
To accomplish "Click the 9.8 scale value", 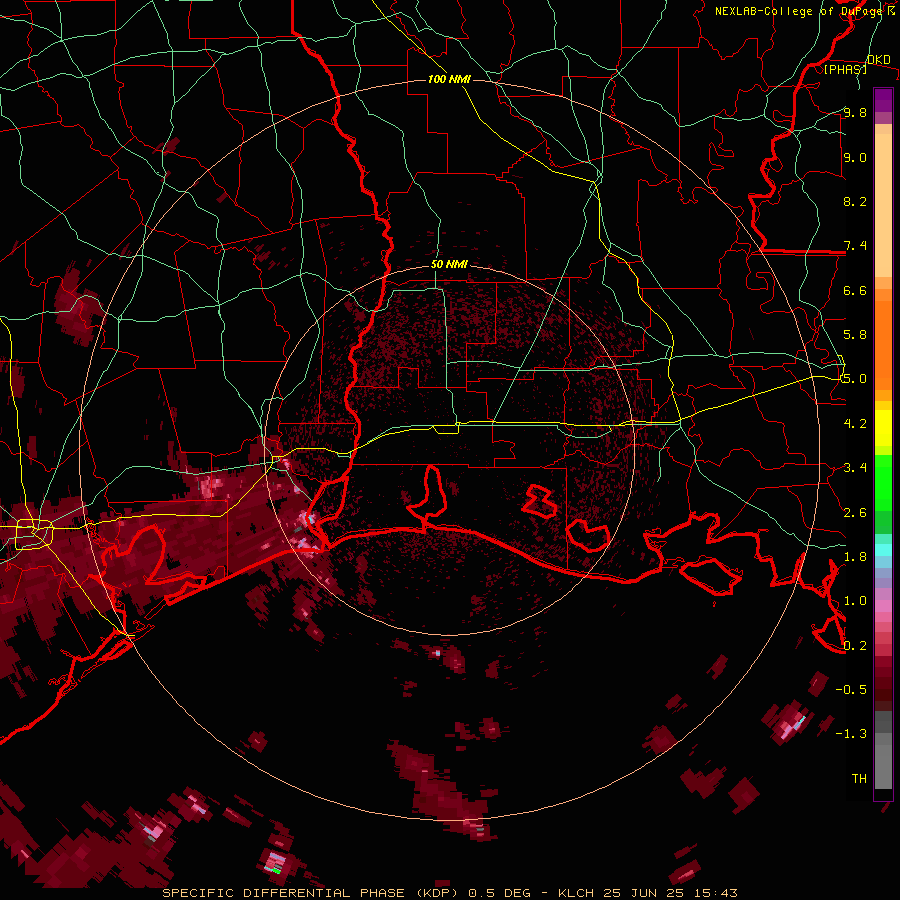I will pos(855,112).
